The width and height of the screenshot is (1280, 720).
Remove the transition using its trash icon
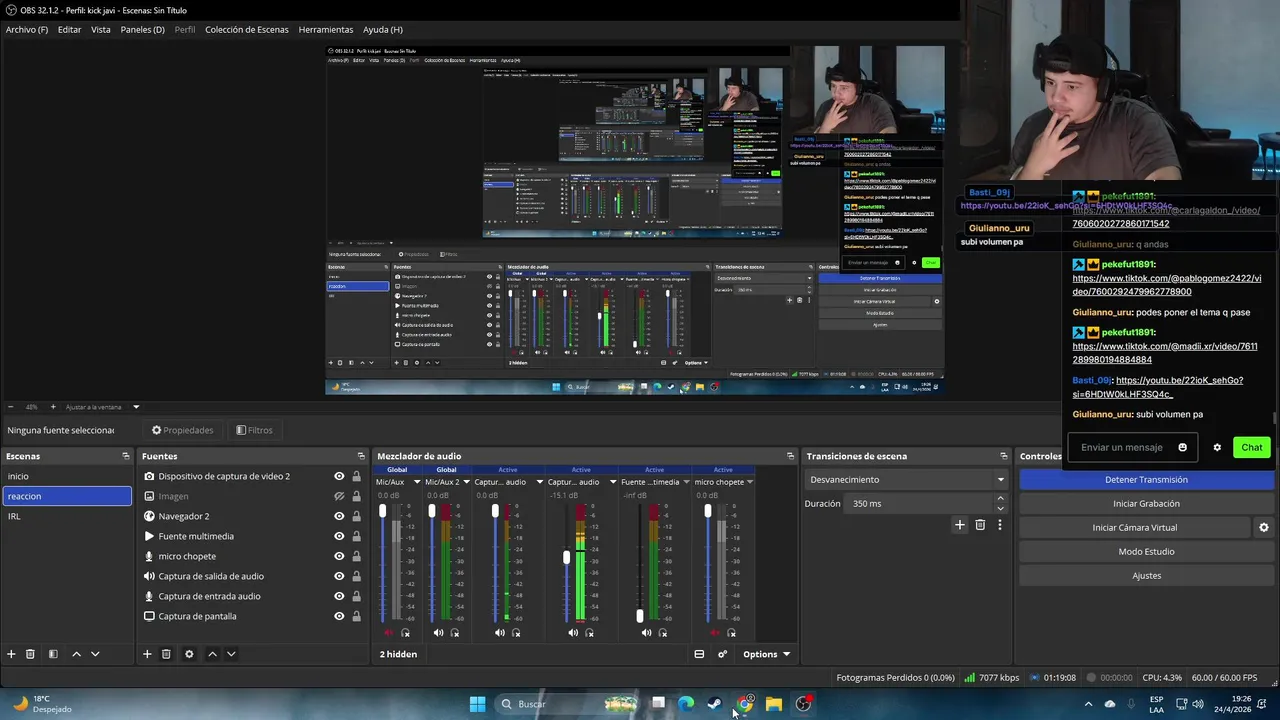point(980,524)
